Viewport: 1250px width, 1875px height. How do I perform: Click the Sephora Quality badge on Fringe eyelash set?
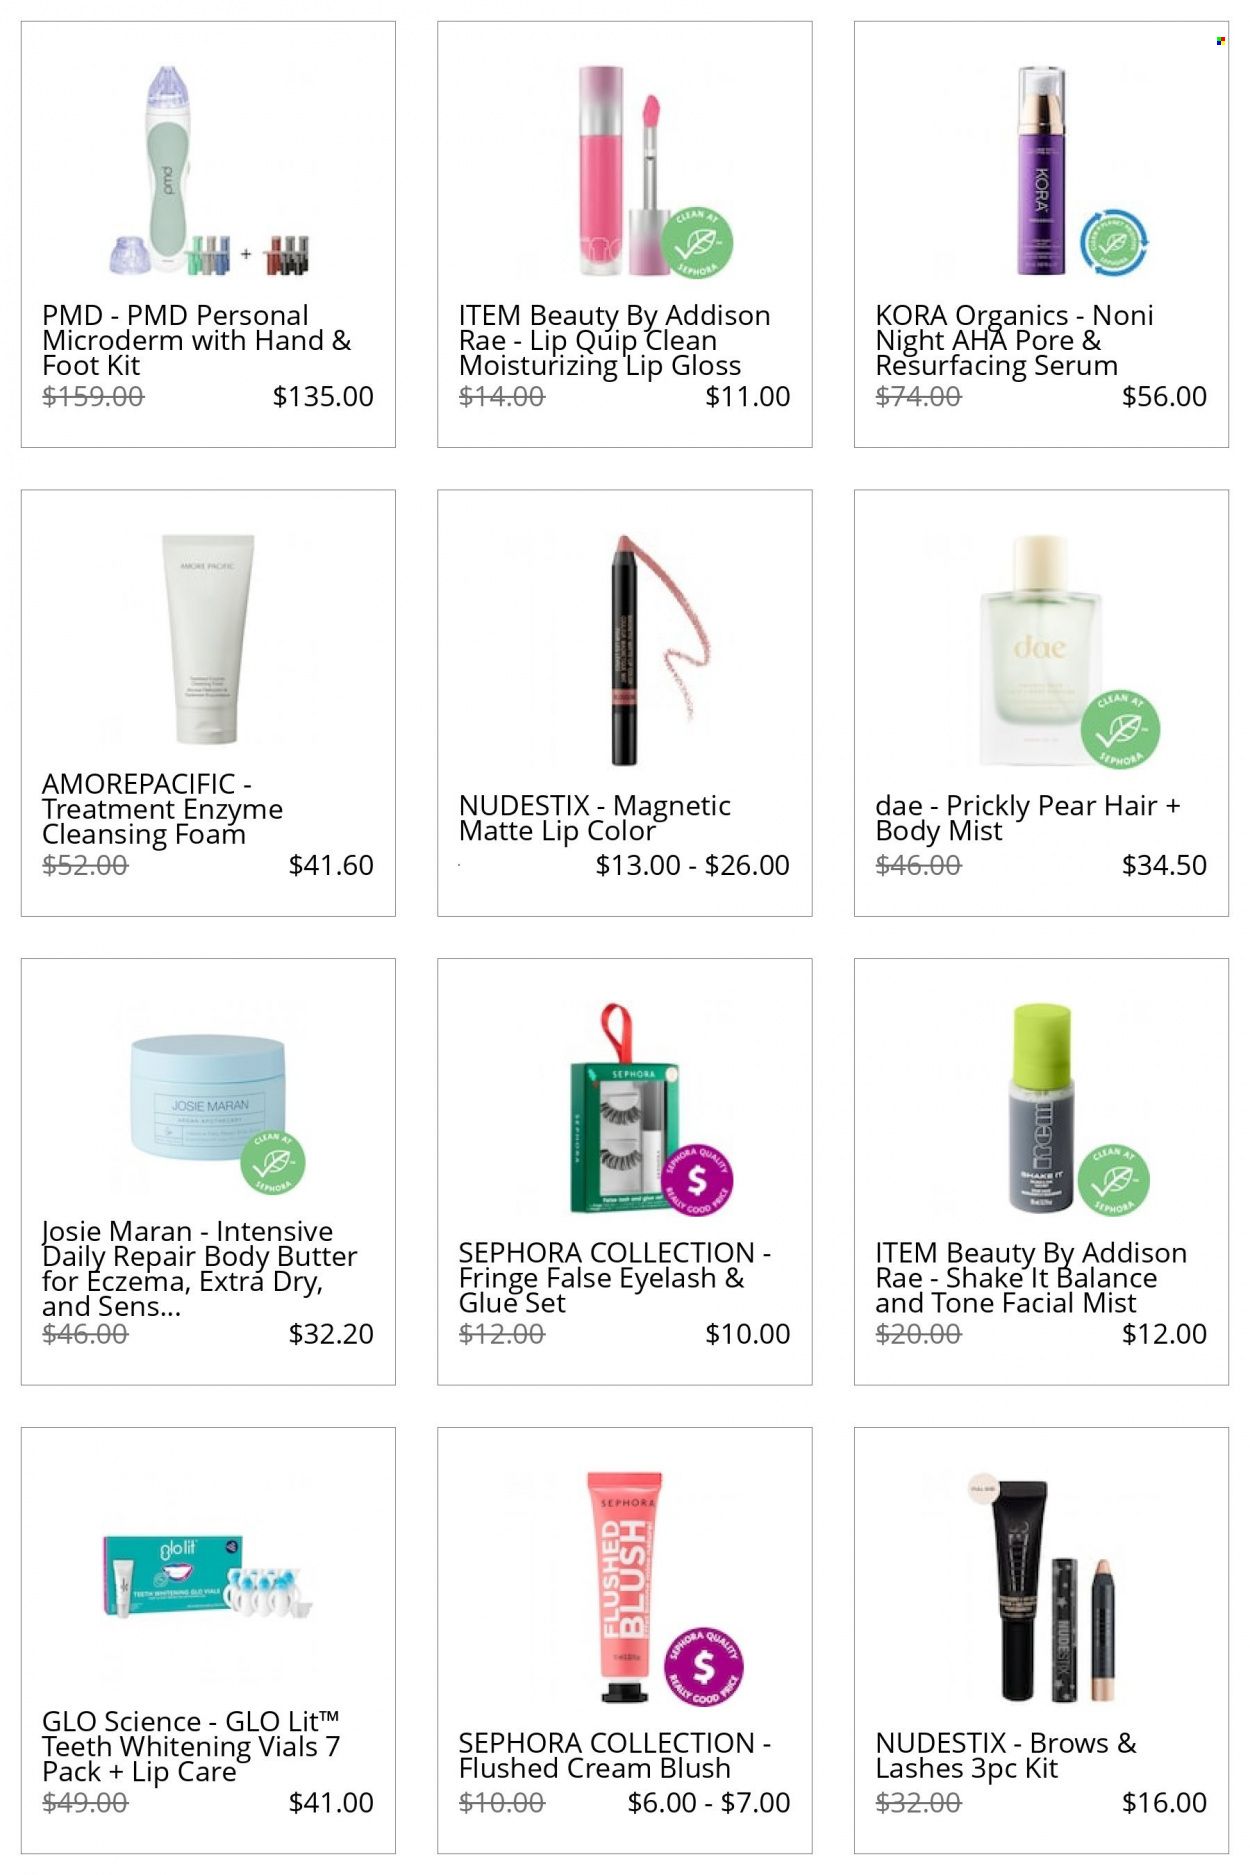[x=697, y=1180]
